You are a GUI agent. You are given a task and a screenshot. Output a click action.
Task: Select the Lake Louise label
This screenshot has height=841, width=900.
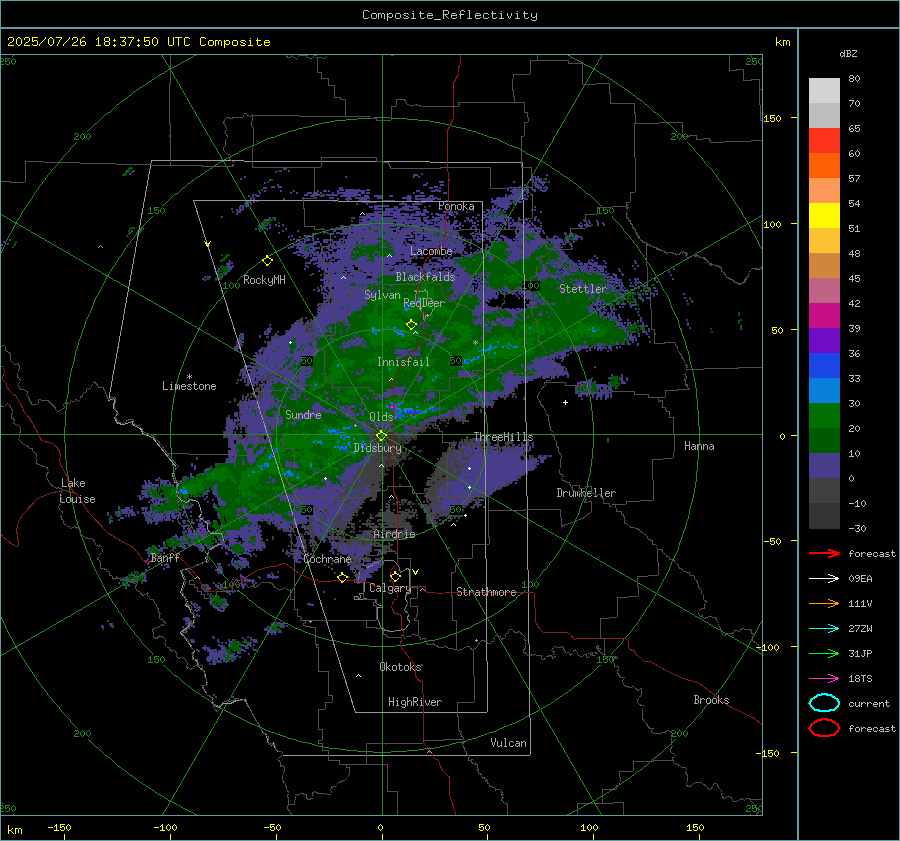[x=77, y=491]
